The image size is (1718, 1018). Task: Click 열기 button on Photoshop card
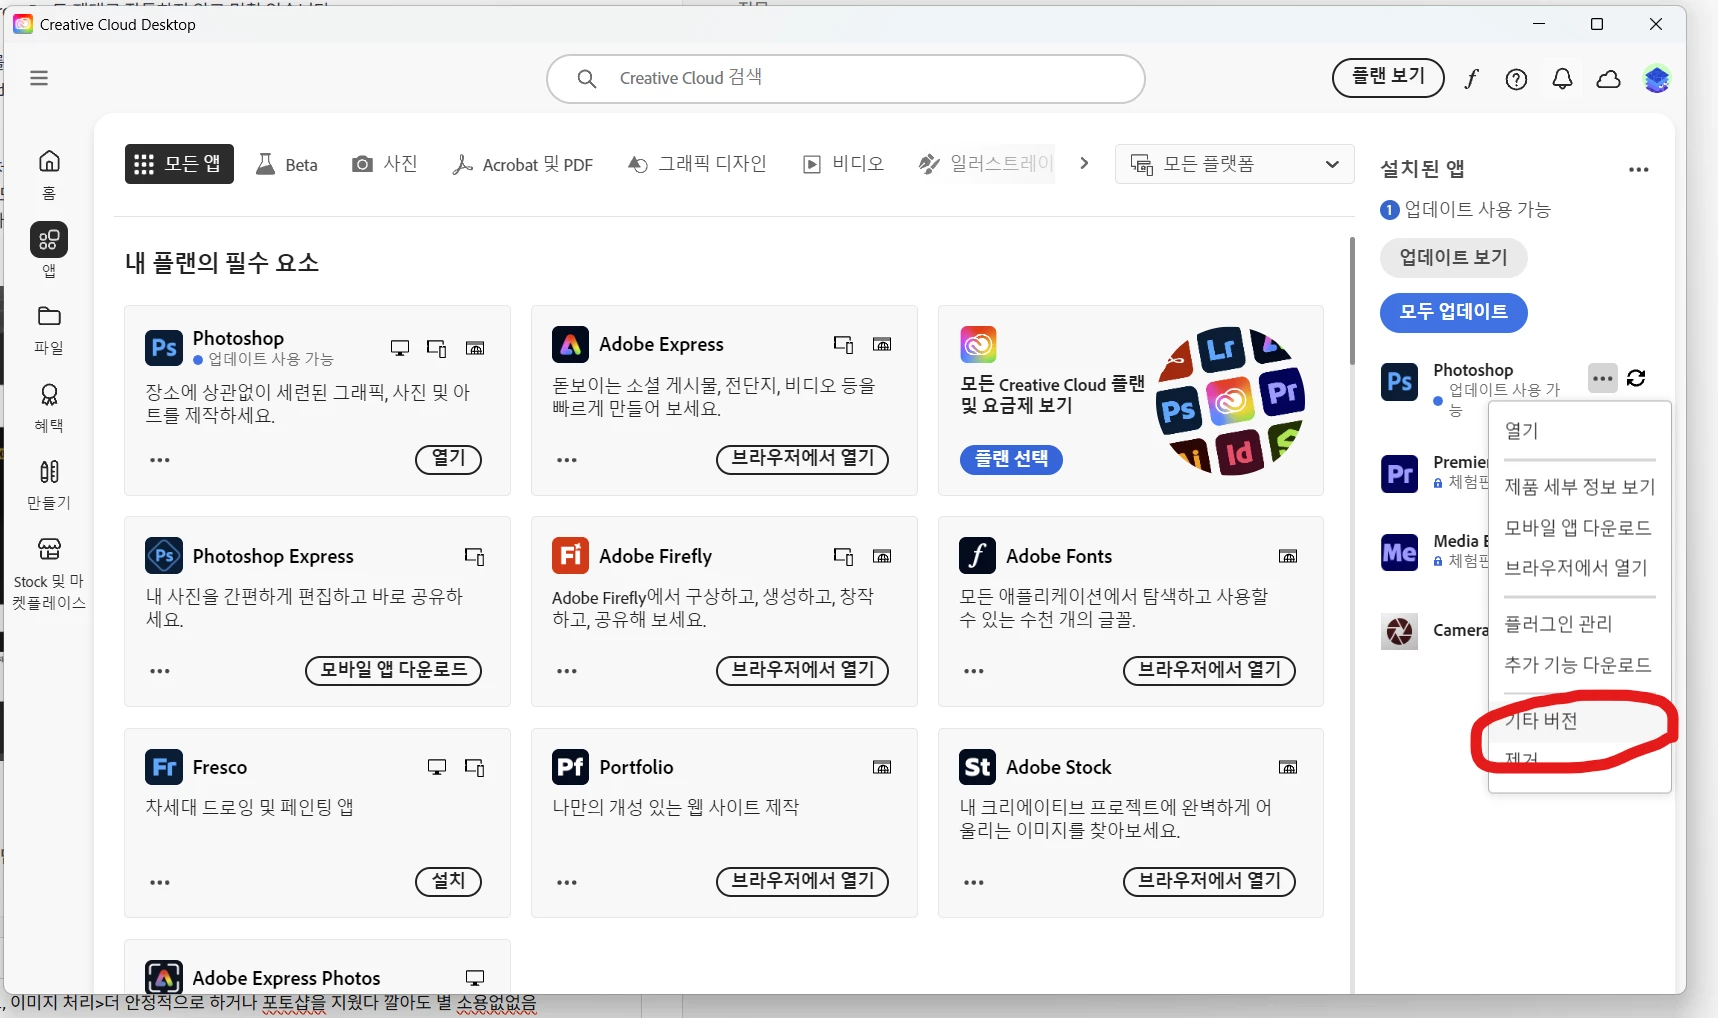click(448, 459)
